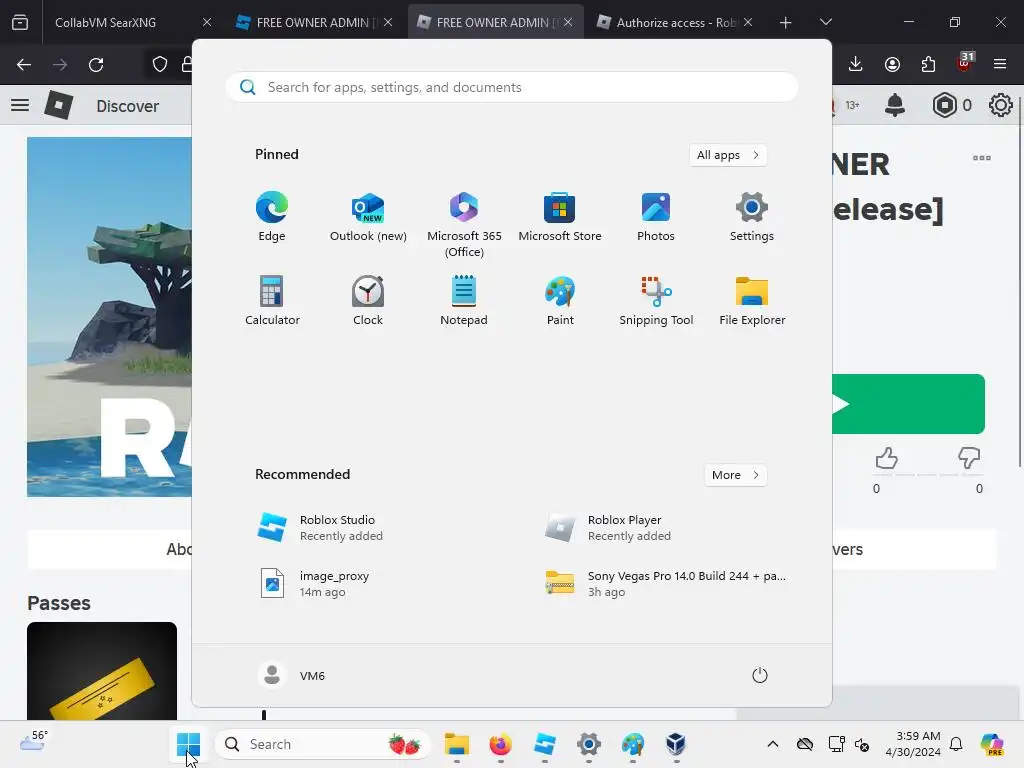The image size is (1024, 768).
Task: Open Firefox View icon in tab bar
Action: pos(20,22)
